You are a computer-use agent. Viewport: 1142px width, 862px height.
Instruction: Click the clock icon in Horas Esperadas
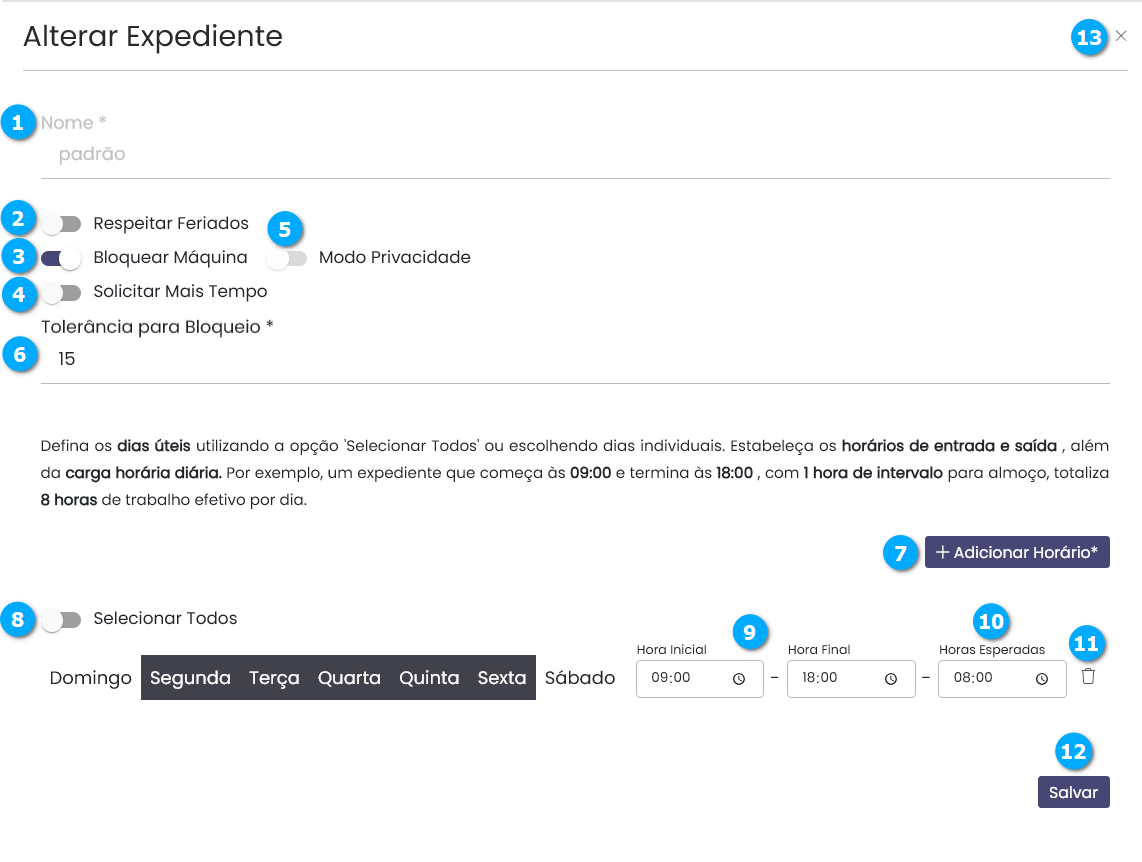(1041, 678)
